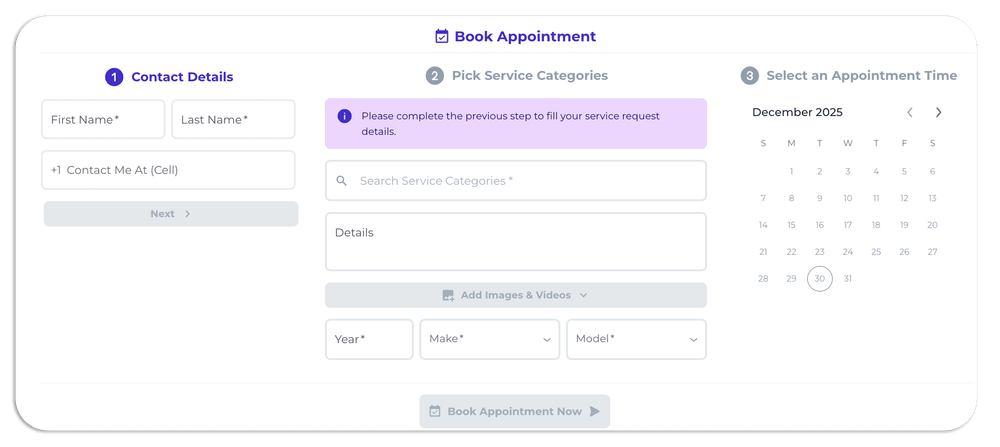This screenshot has height=447, width=1000.
Task: Click the calendar icon beside Book Appointment title
Action: pos(442,37)
